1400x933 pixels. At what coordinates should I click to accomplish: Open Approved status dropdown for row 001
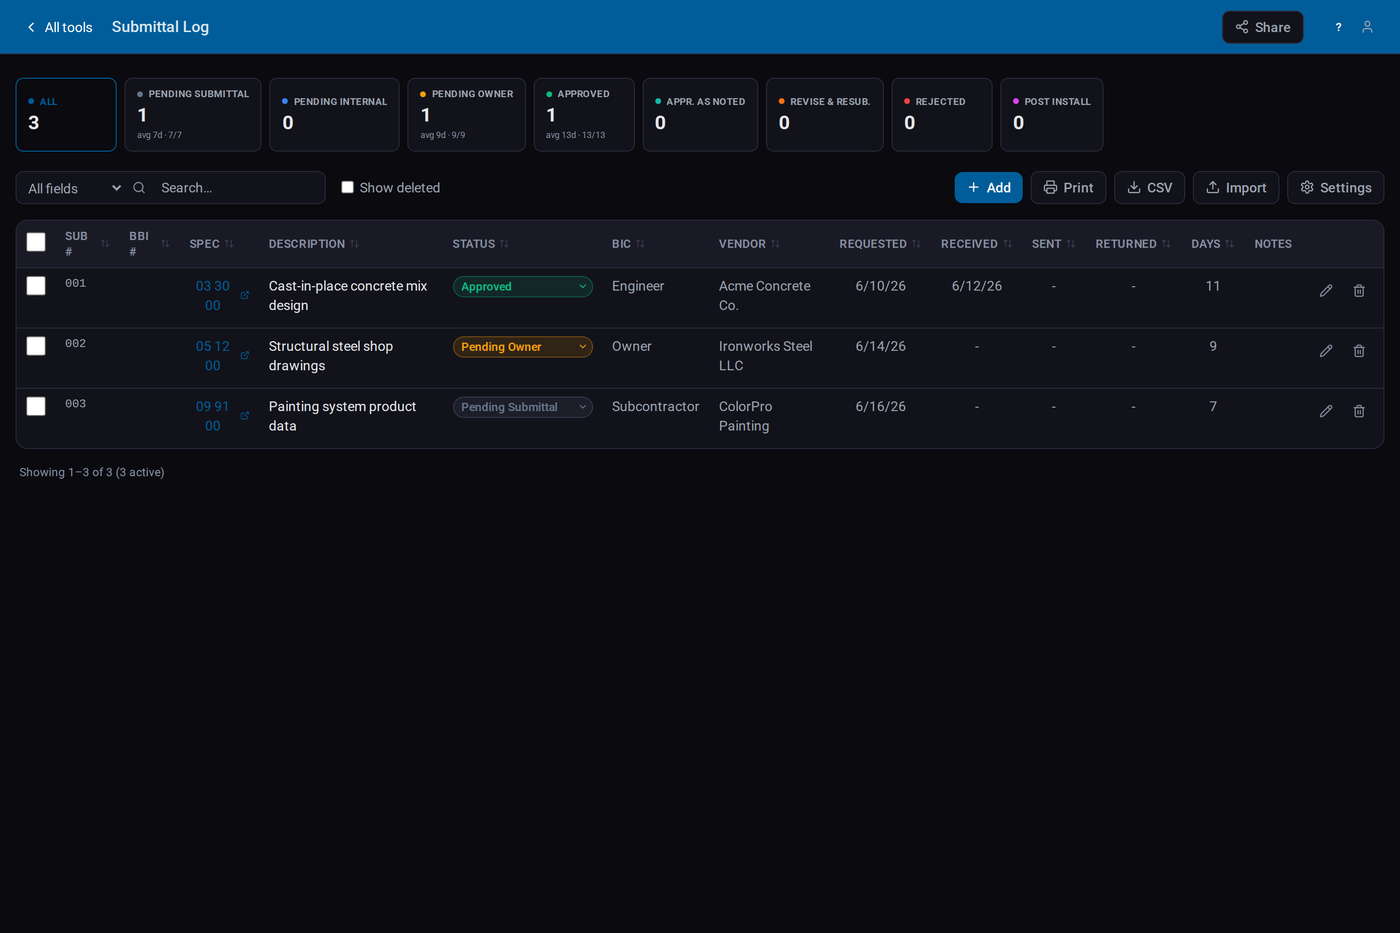(523, 287)
